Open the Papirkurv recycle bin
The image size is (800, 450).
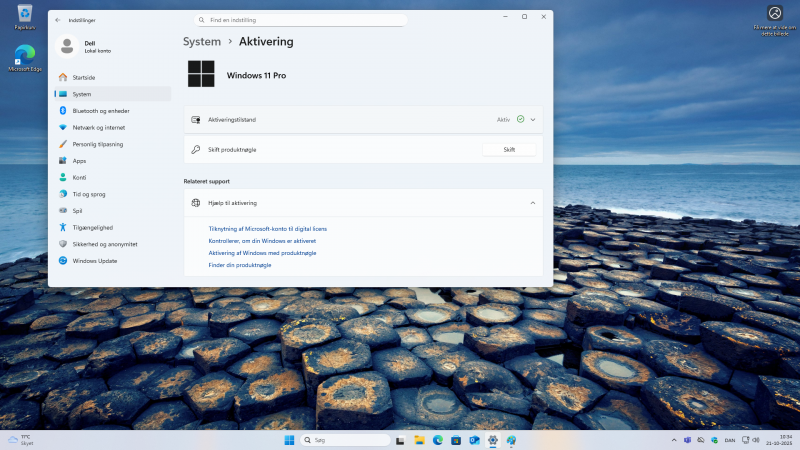[25, 16]
